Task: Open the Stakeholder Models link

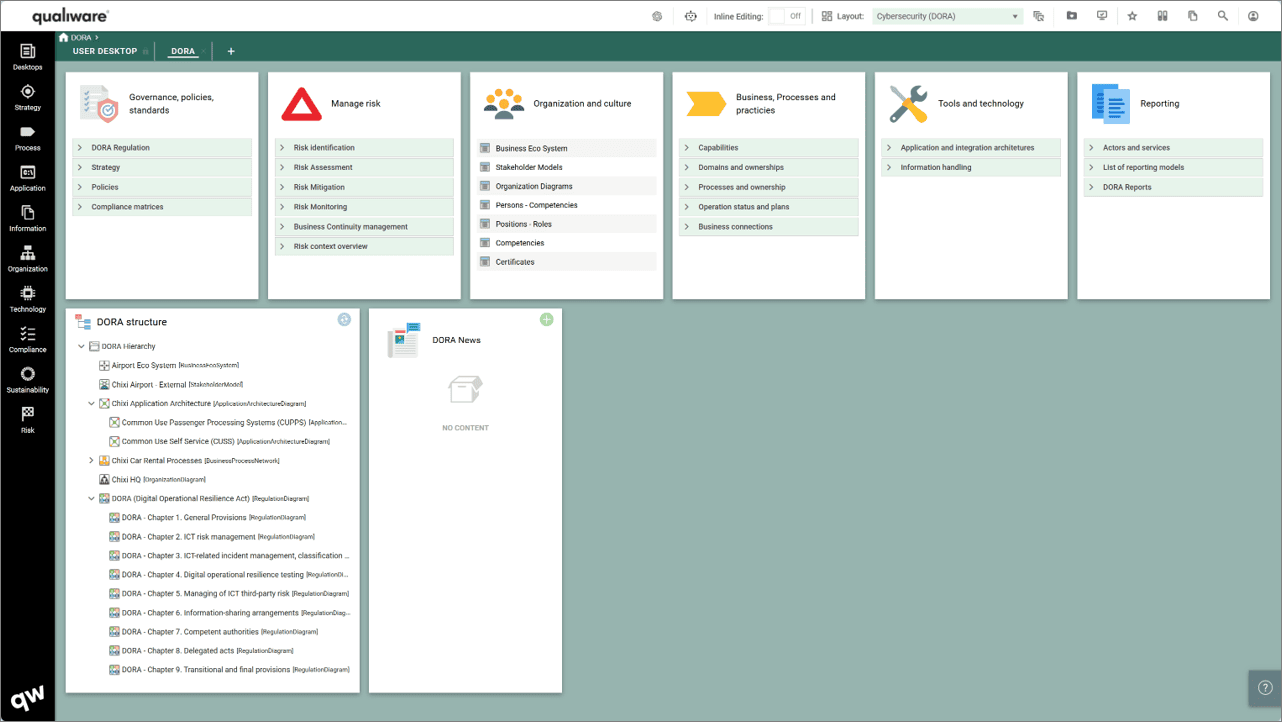Action: coord(529,168)
